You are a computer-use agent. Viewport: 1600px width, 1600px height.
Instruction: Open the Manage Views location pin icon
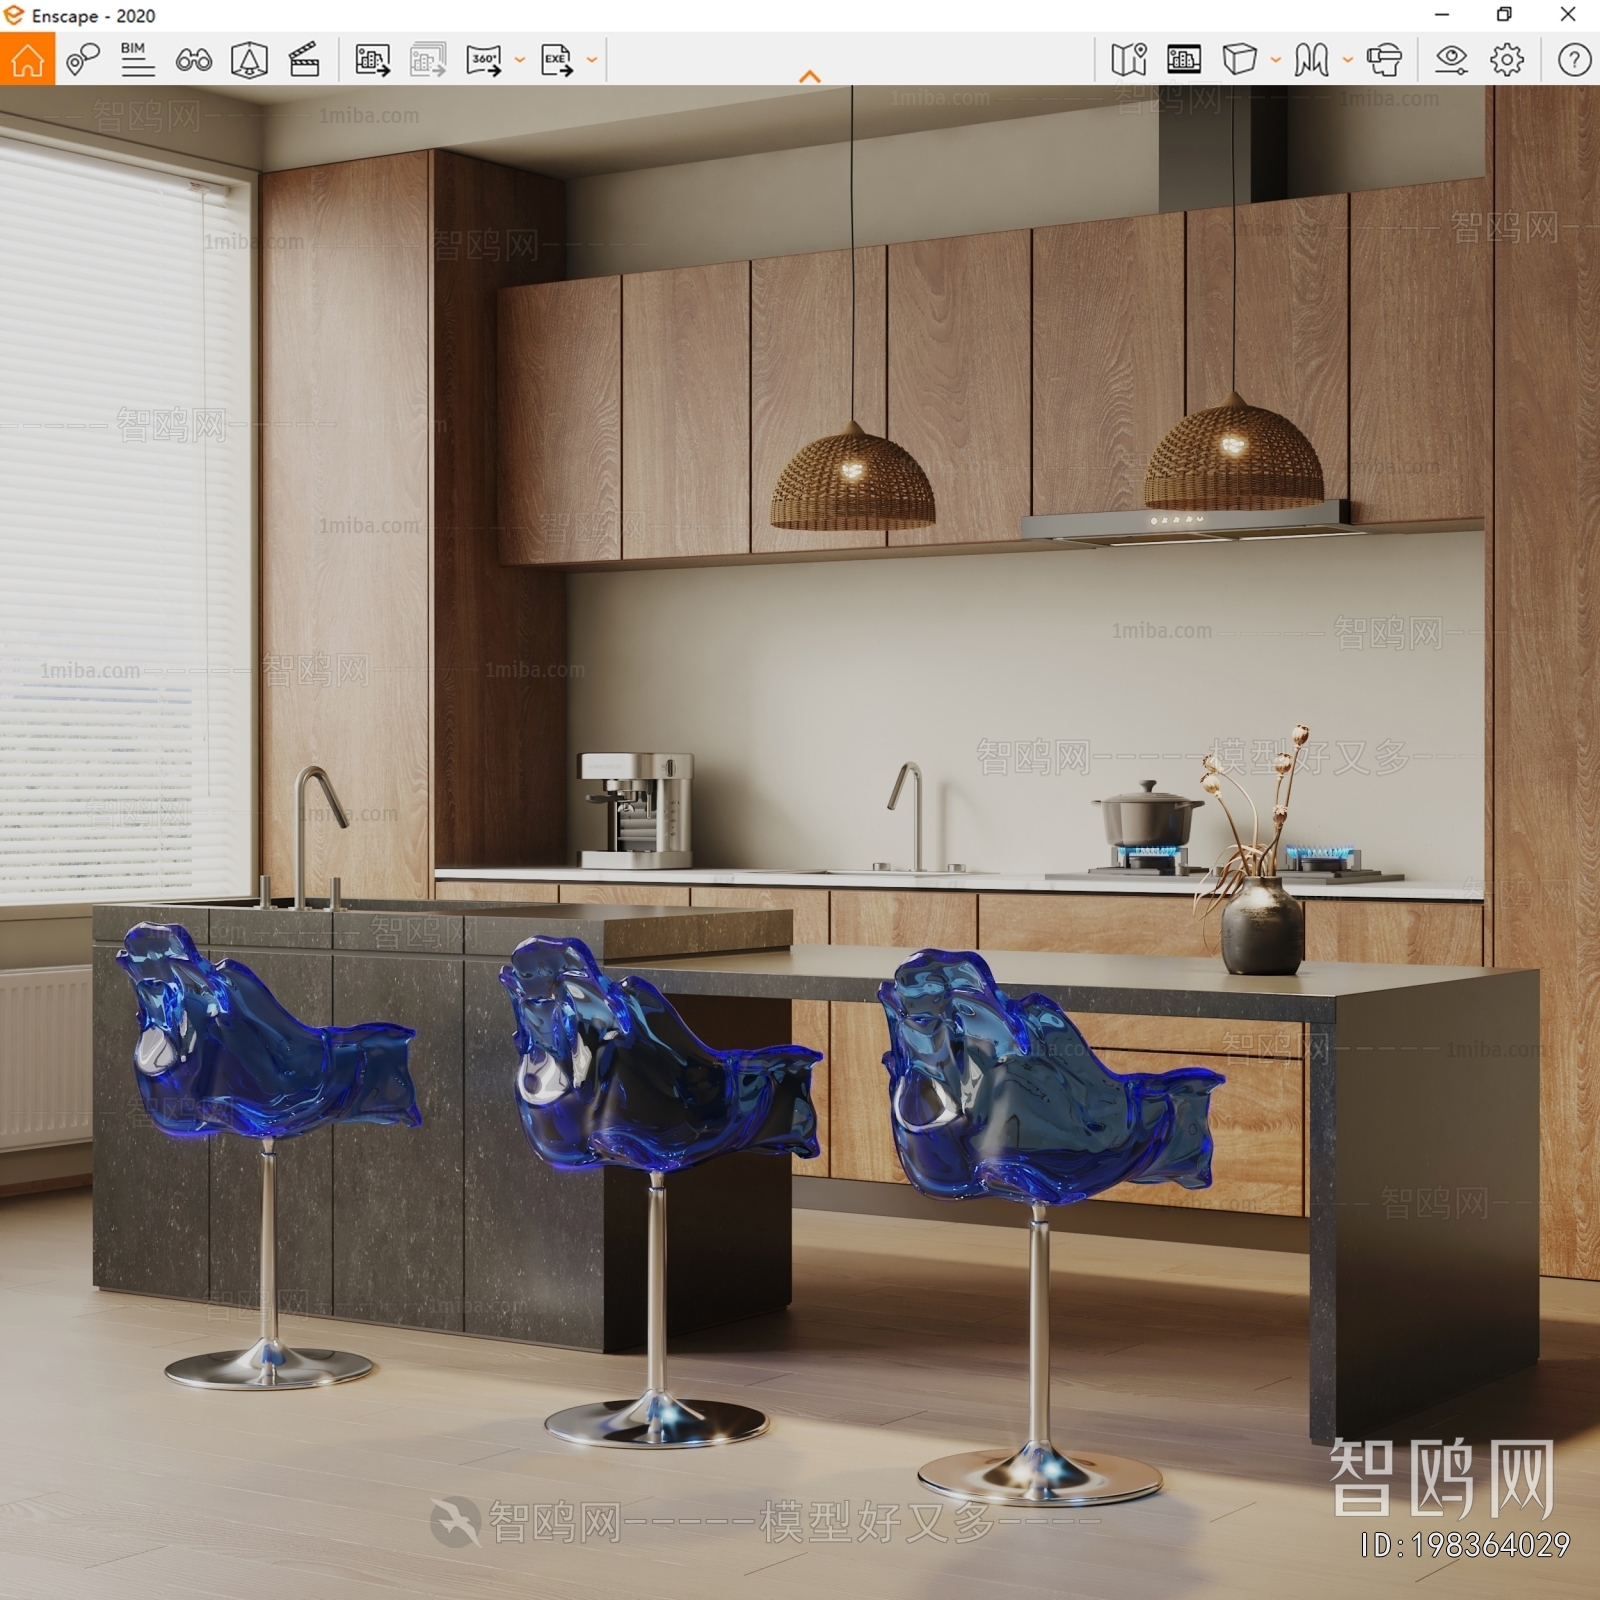tap(83, 60)
